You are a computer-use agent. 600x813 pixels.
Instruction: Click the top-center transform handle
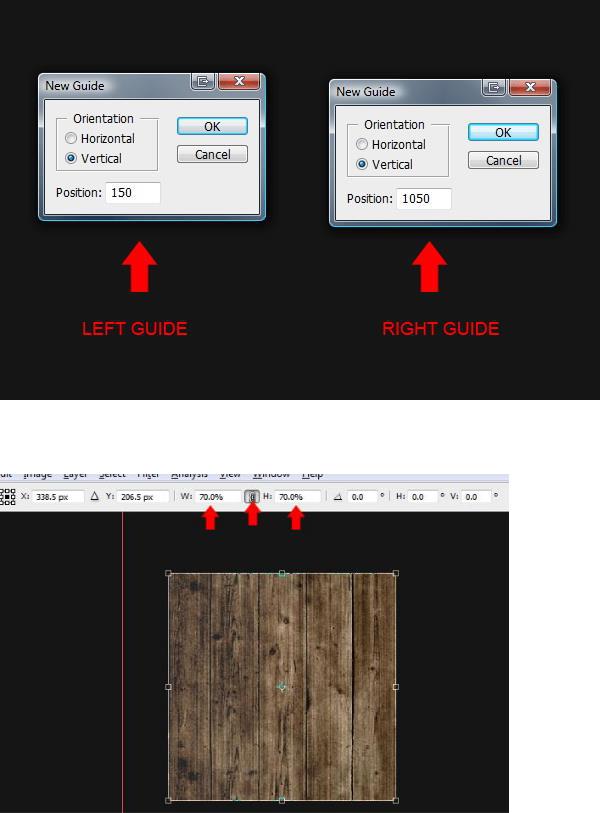point(282,573)
